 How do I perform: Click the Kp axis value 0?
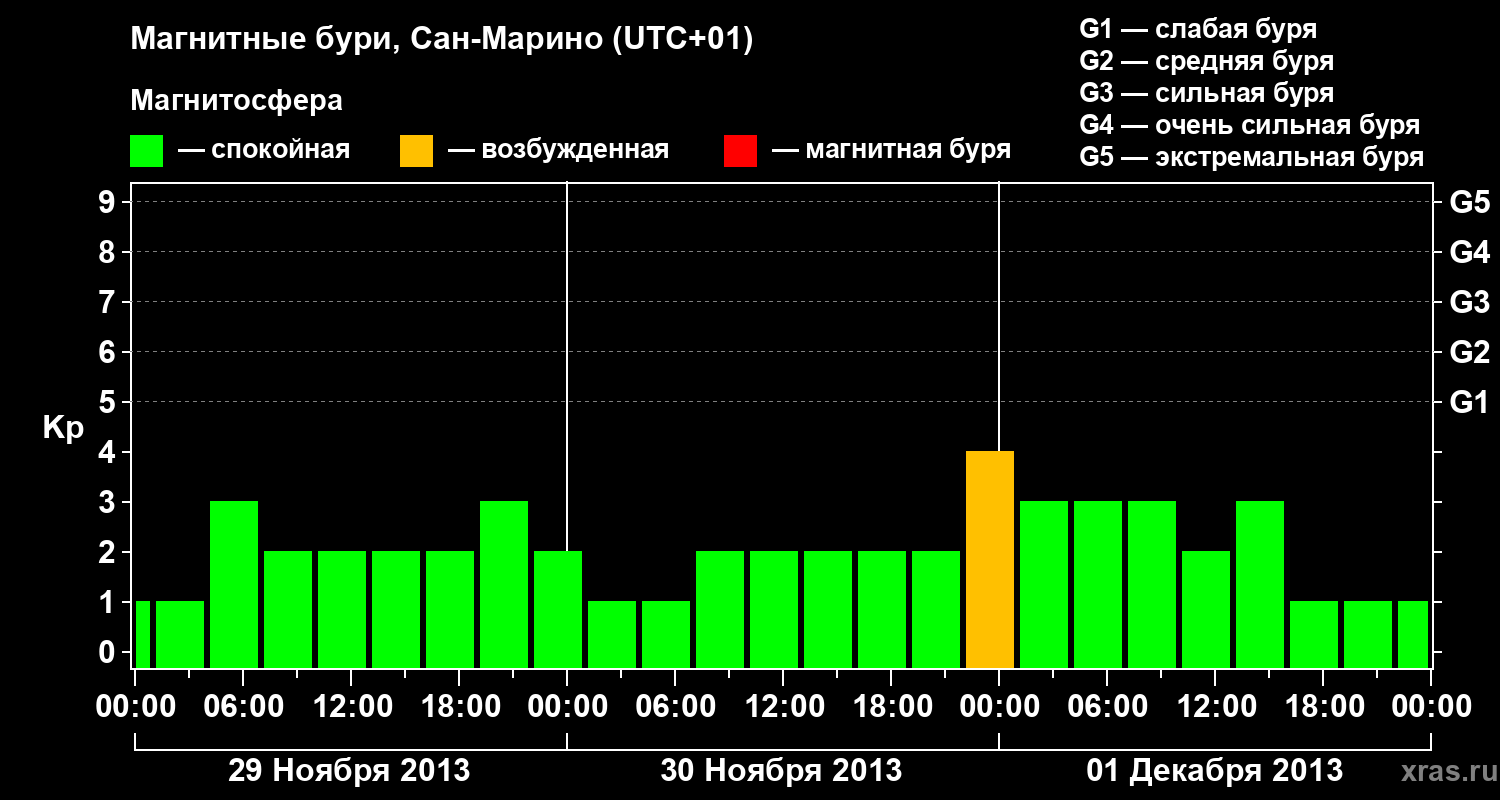click(109, 652)
